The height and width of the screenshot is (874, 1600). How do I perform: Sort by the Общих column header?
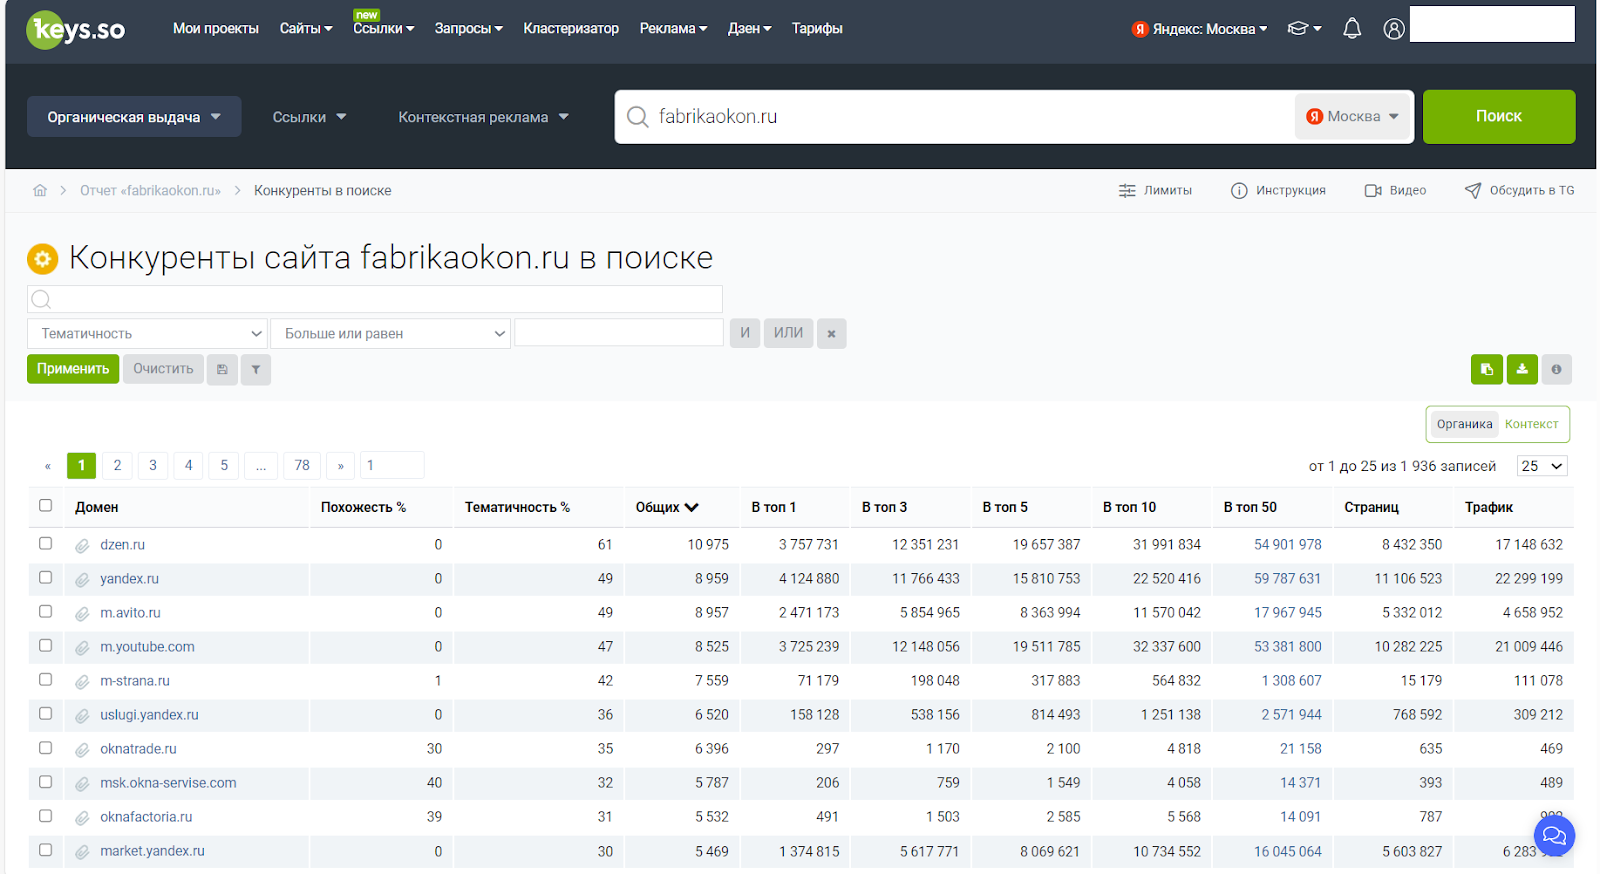(x=667, y=507)
